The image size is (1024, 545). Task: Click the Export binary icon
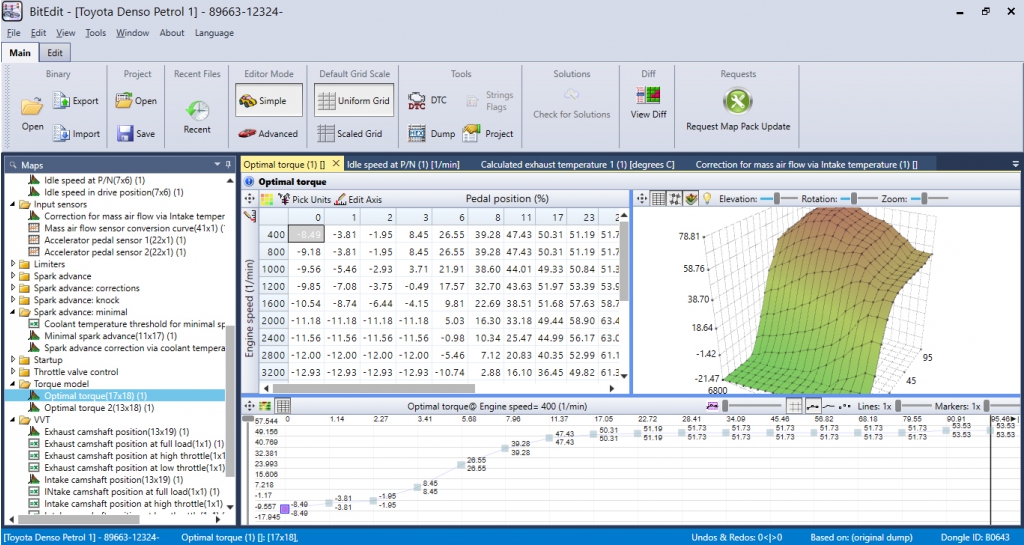[61, 101]
